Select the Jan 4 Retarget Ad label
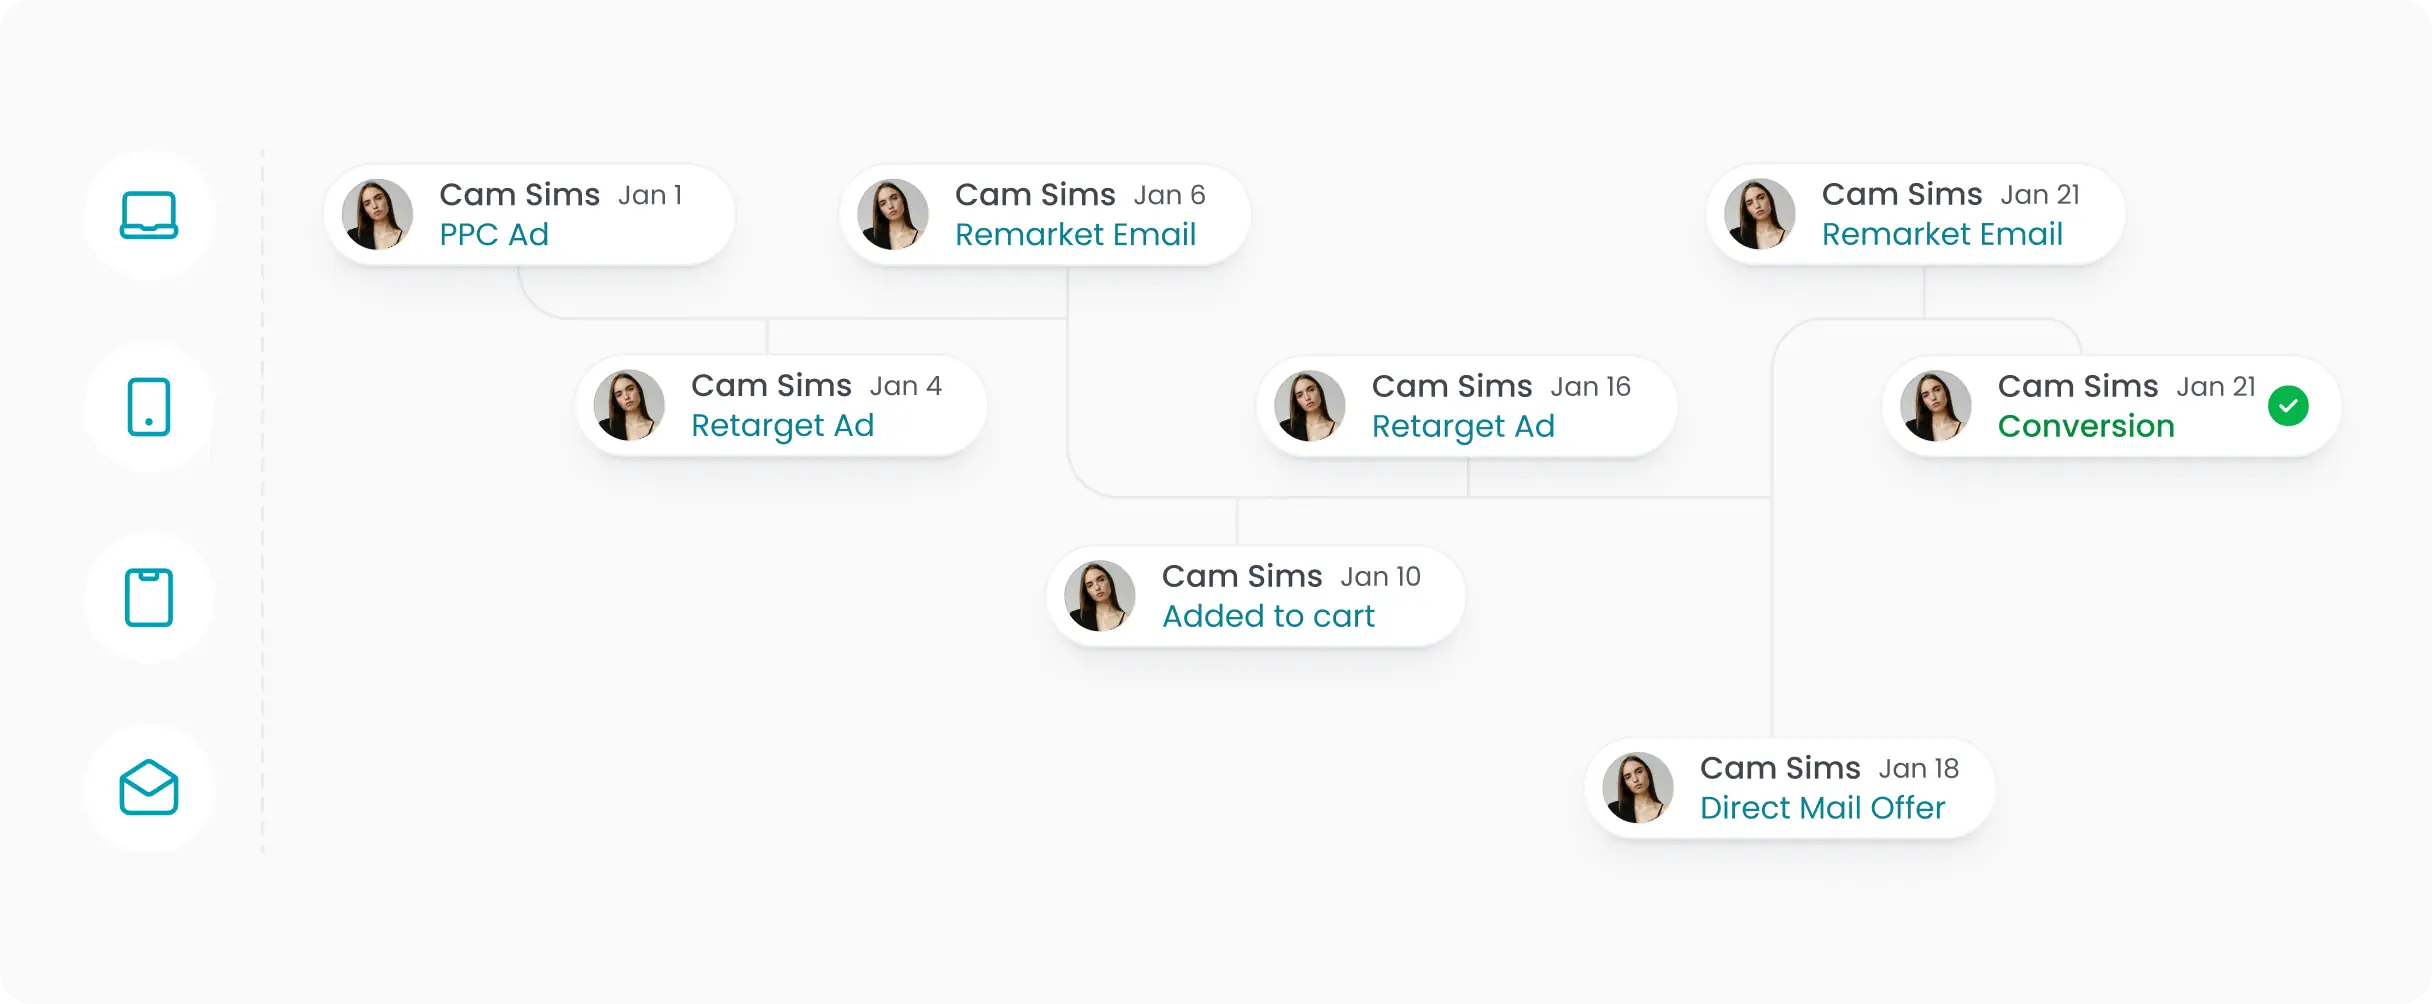This screenshot has width=2432, height=1004. coord(782,426)
